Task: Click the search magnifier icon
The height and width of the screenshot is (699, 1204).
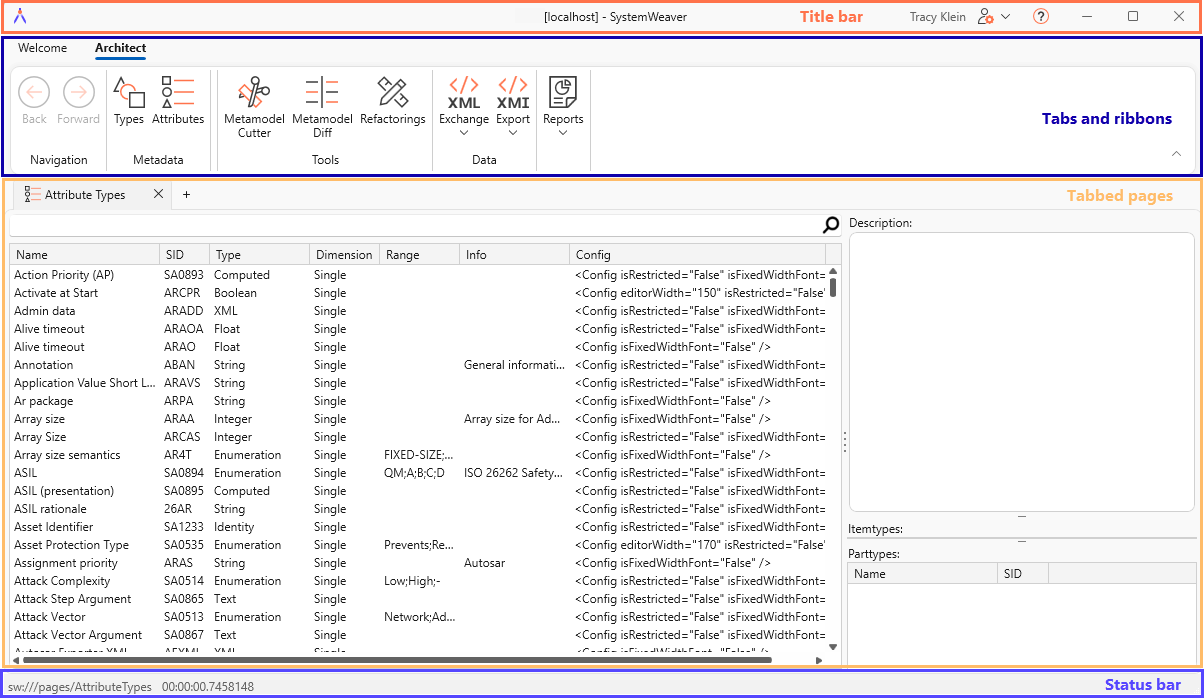Action: click(x=831, y=225)
